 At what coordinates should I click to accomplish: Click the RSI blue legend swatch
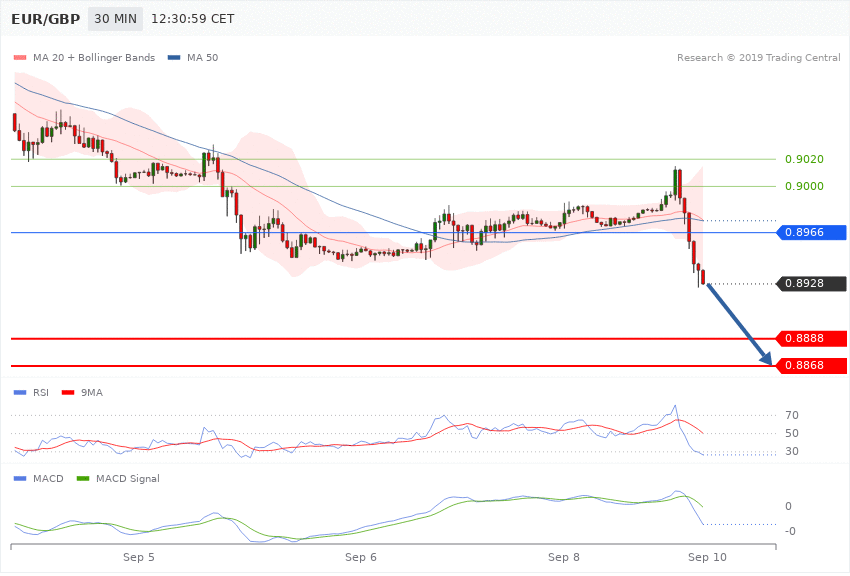[x=20, y=392]
